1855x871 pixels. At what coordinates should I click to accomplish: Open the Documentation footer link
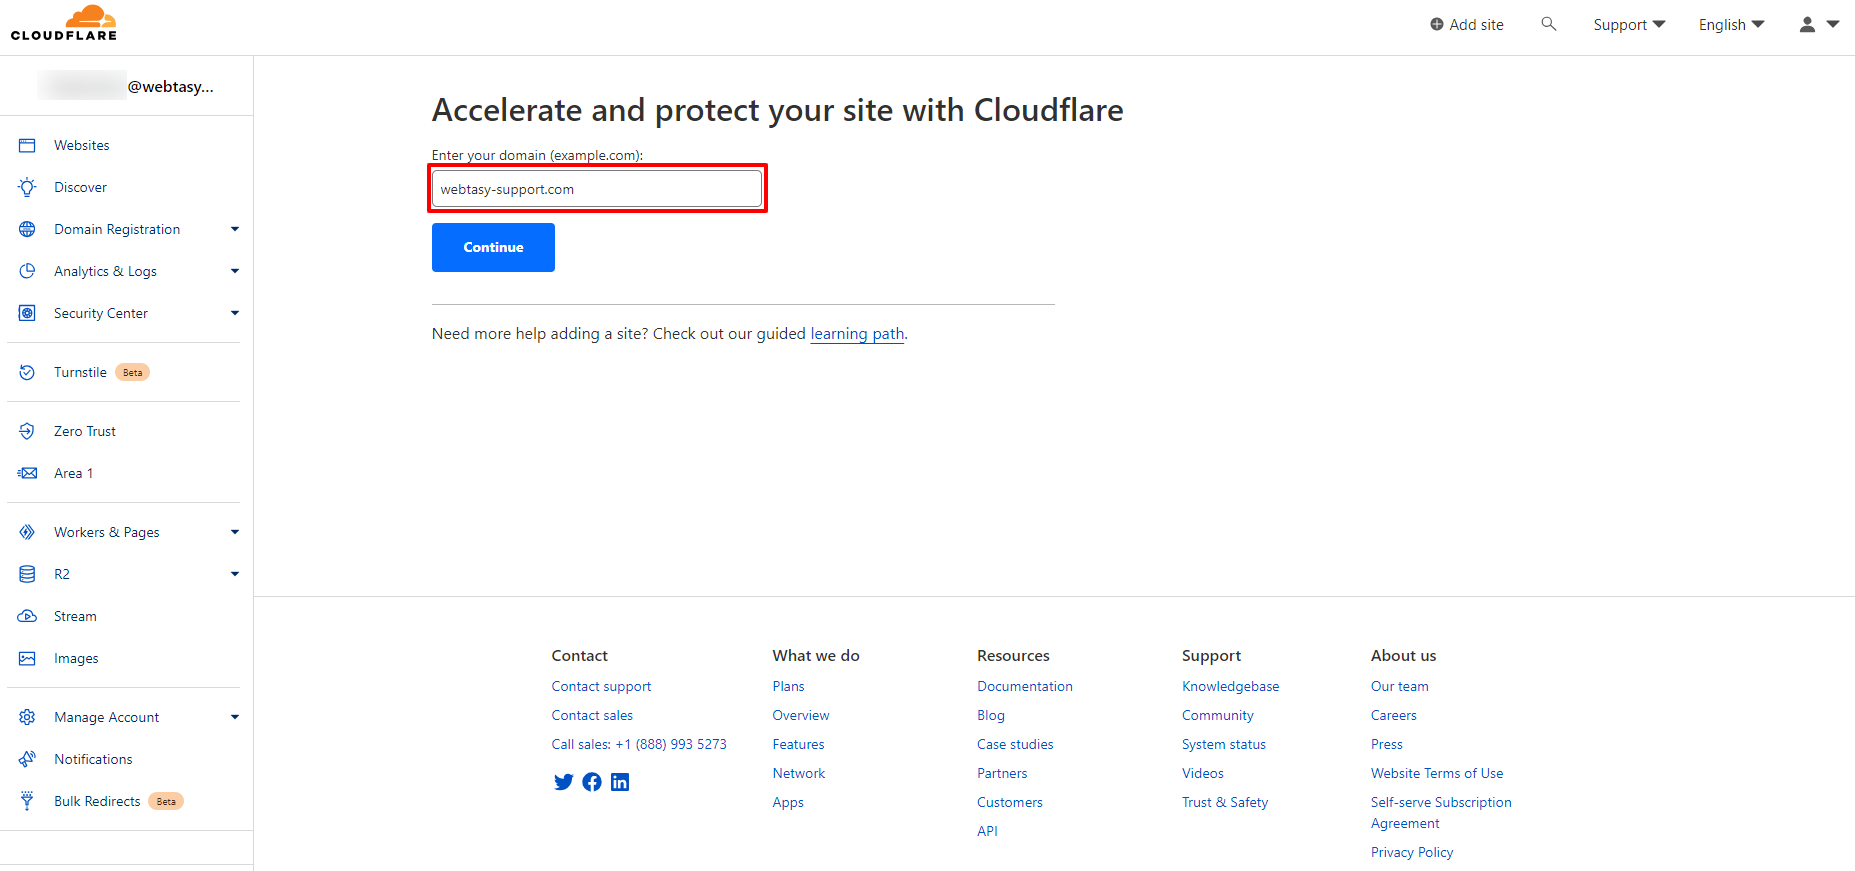click(x=1025, y=686)
